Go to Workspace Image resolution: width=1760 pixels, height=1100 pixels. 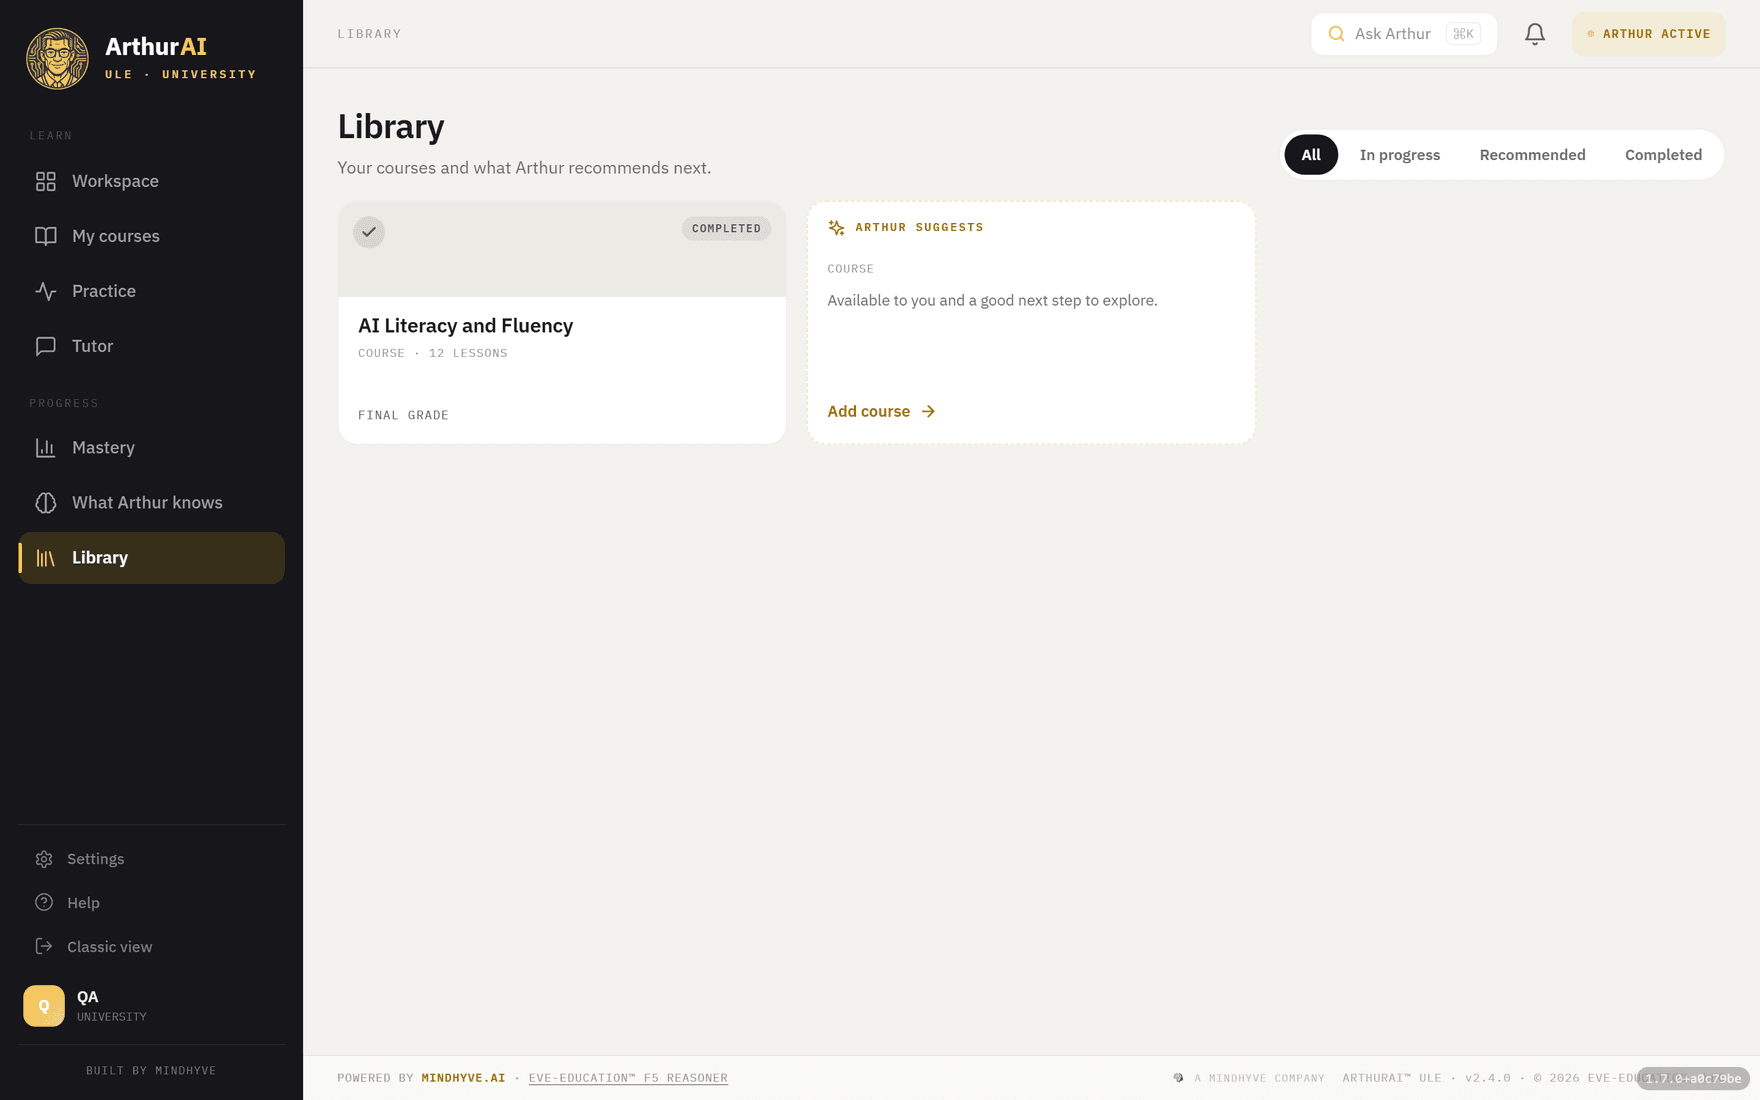pyautogui.click(x=151, y=181)
